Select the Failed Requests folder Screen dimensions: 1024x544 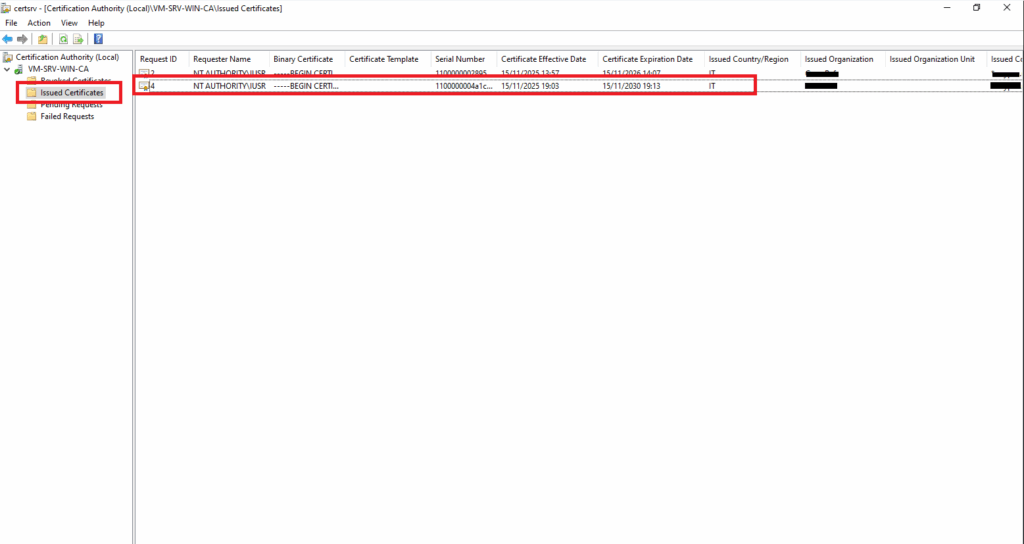tap(66, 116)
